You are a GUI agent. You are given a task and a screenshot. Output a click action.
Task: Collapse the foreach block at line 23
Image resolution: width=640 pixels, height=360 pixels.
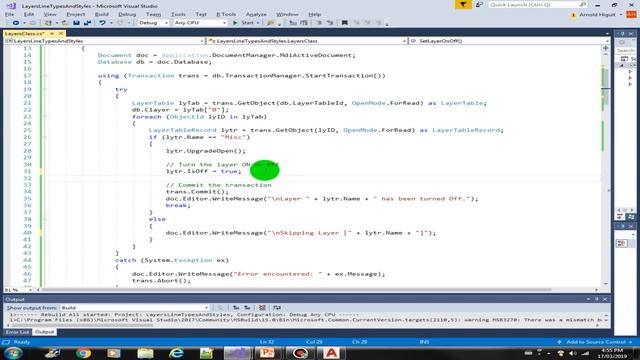[45, 117]
